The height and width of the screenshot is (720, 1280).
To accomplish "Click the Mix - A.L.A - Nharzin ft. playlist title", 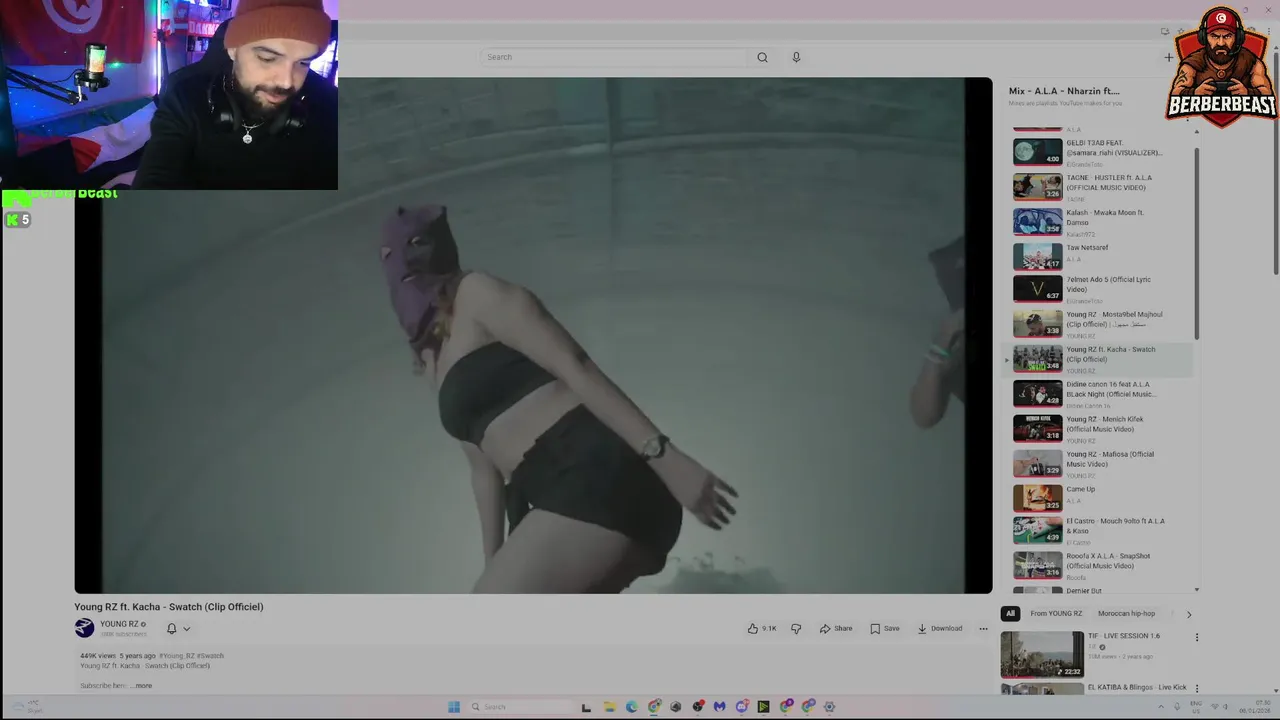I will tap(1064, 91).
